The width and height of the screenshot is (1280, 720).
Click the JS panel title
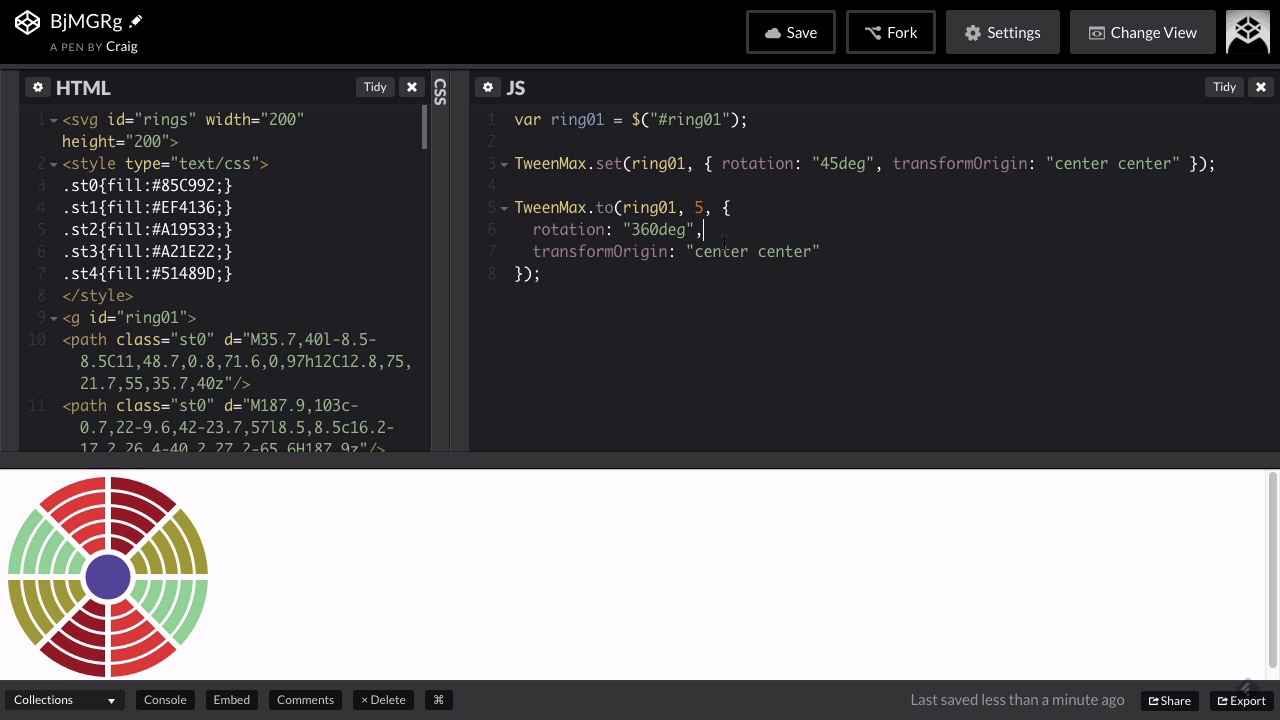coord(516,88)
